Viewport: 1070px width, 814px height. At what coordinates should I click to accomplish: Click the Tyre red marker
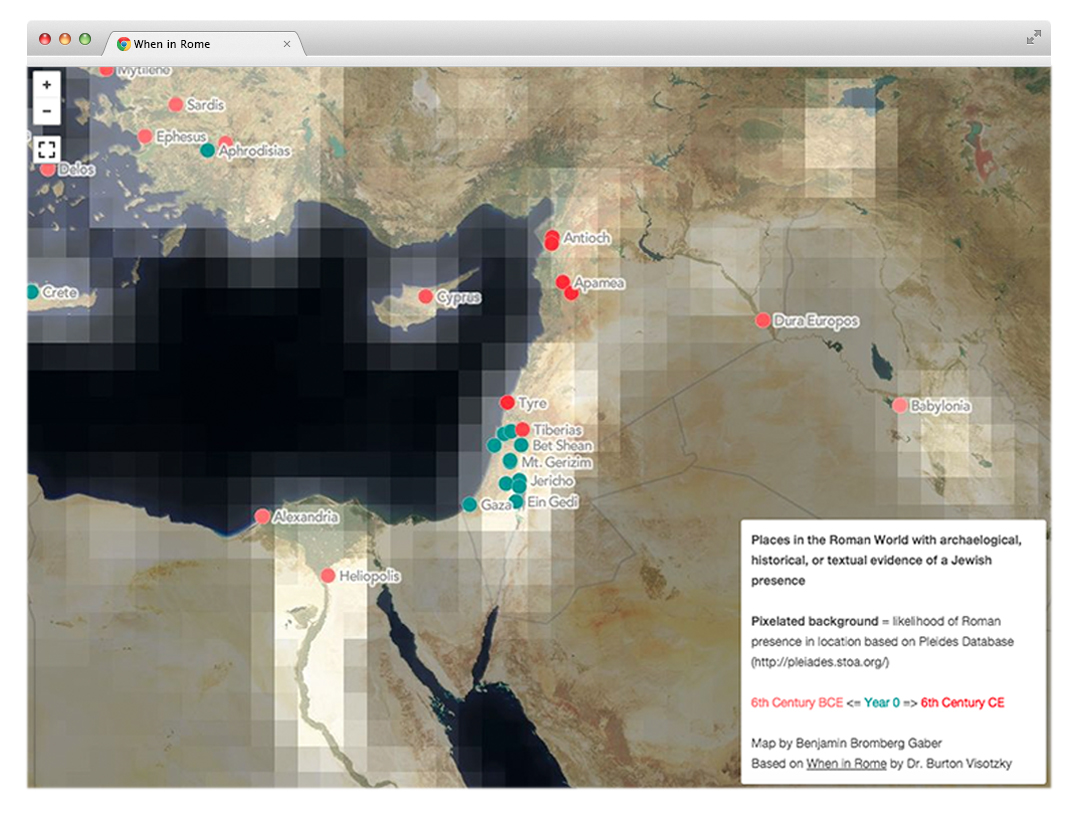pos(506,403)
